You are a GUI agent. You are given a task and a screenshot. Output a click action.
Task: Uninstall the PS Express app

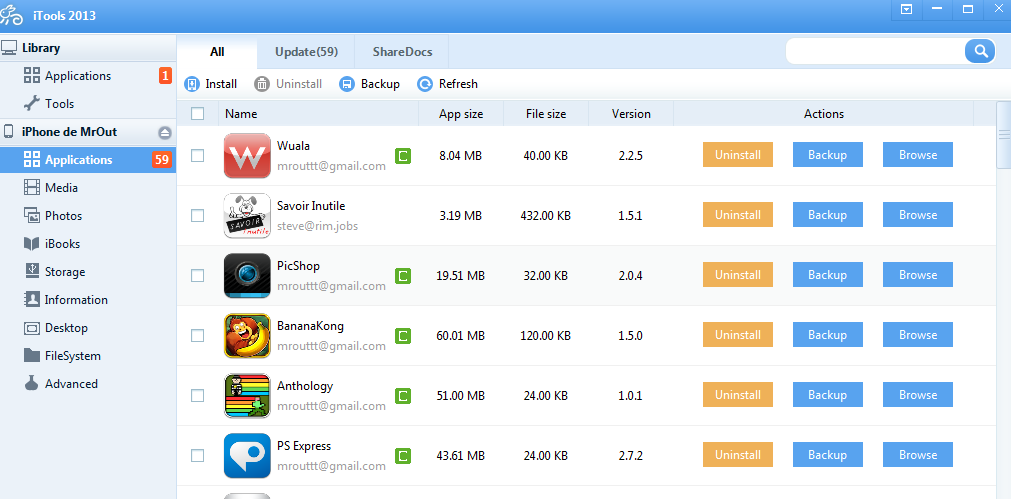tap(738, 455)
